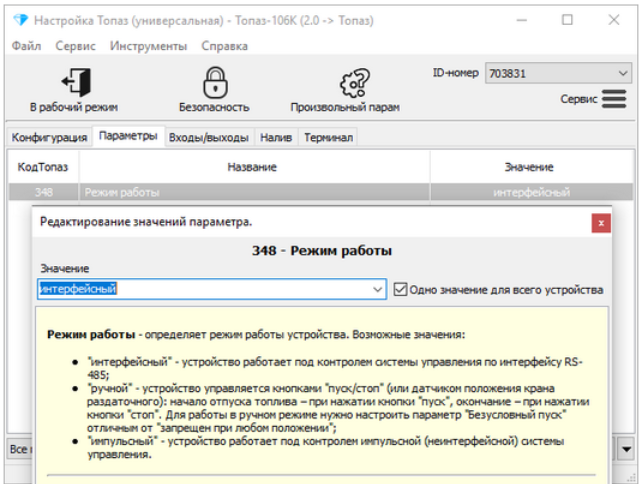Open the Инструменты menu

(148, 46)
